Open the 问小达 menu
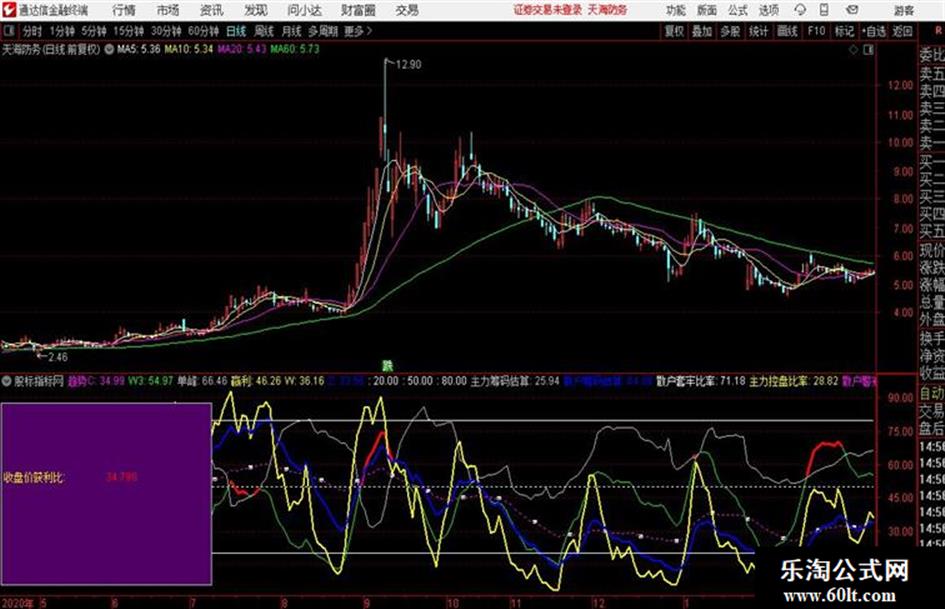 coord(304,10)
